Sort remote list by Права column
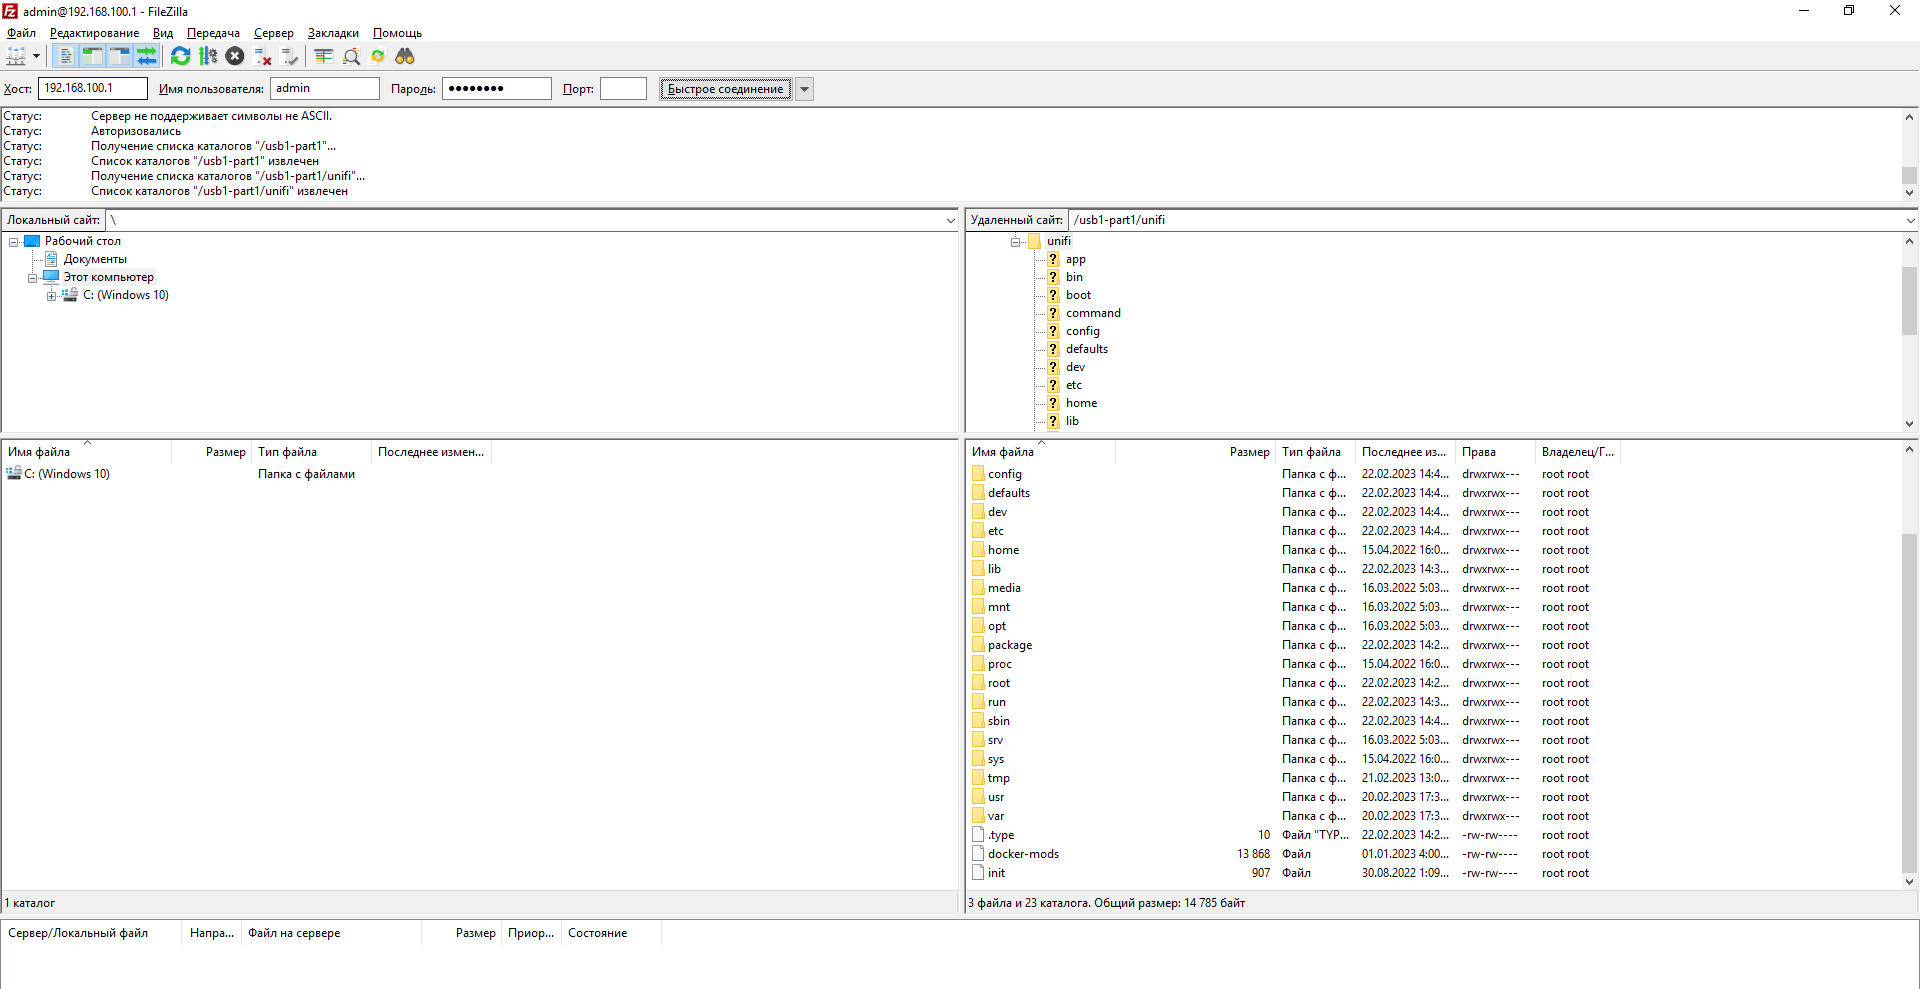This screenshot has width=1920, height=989. coord(1495,452)
